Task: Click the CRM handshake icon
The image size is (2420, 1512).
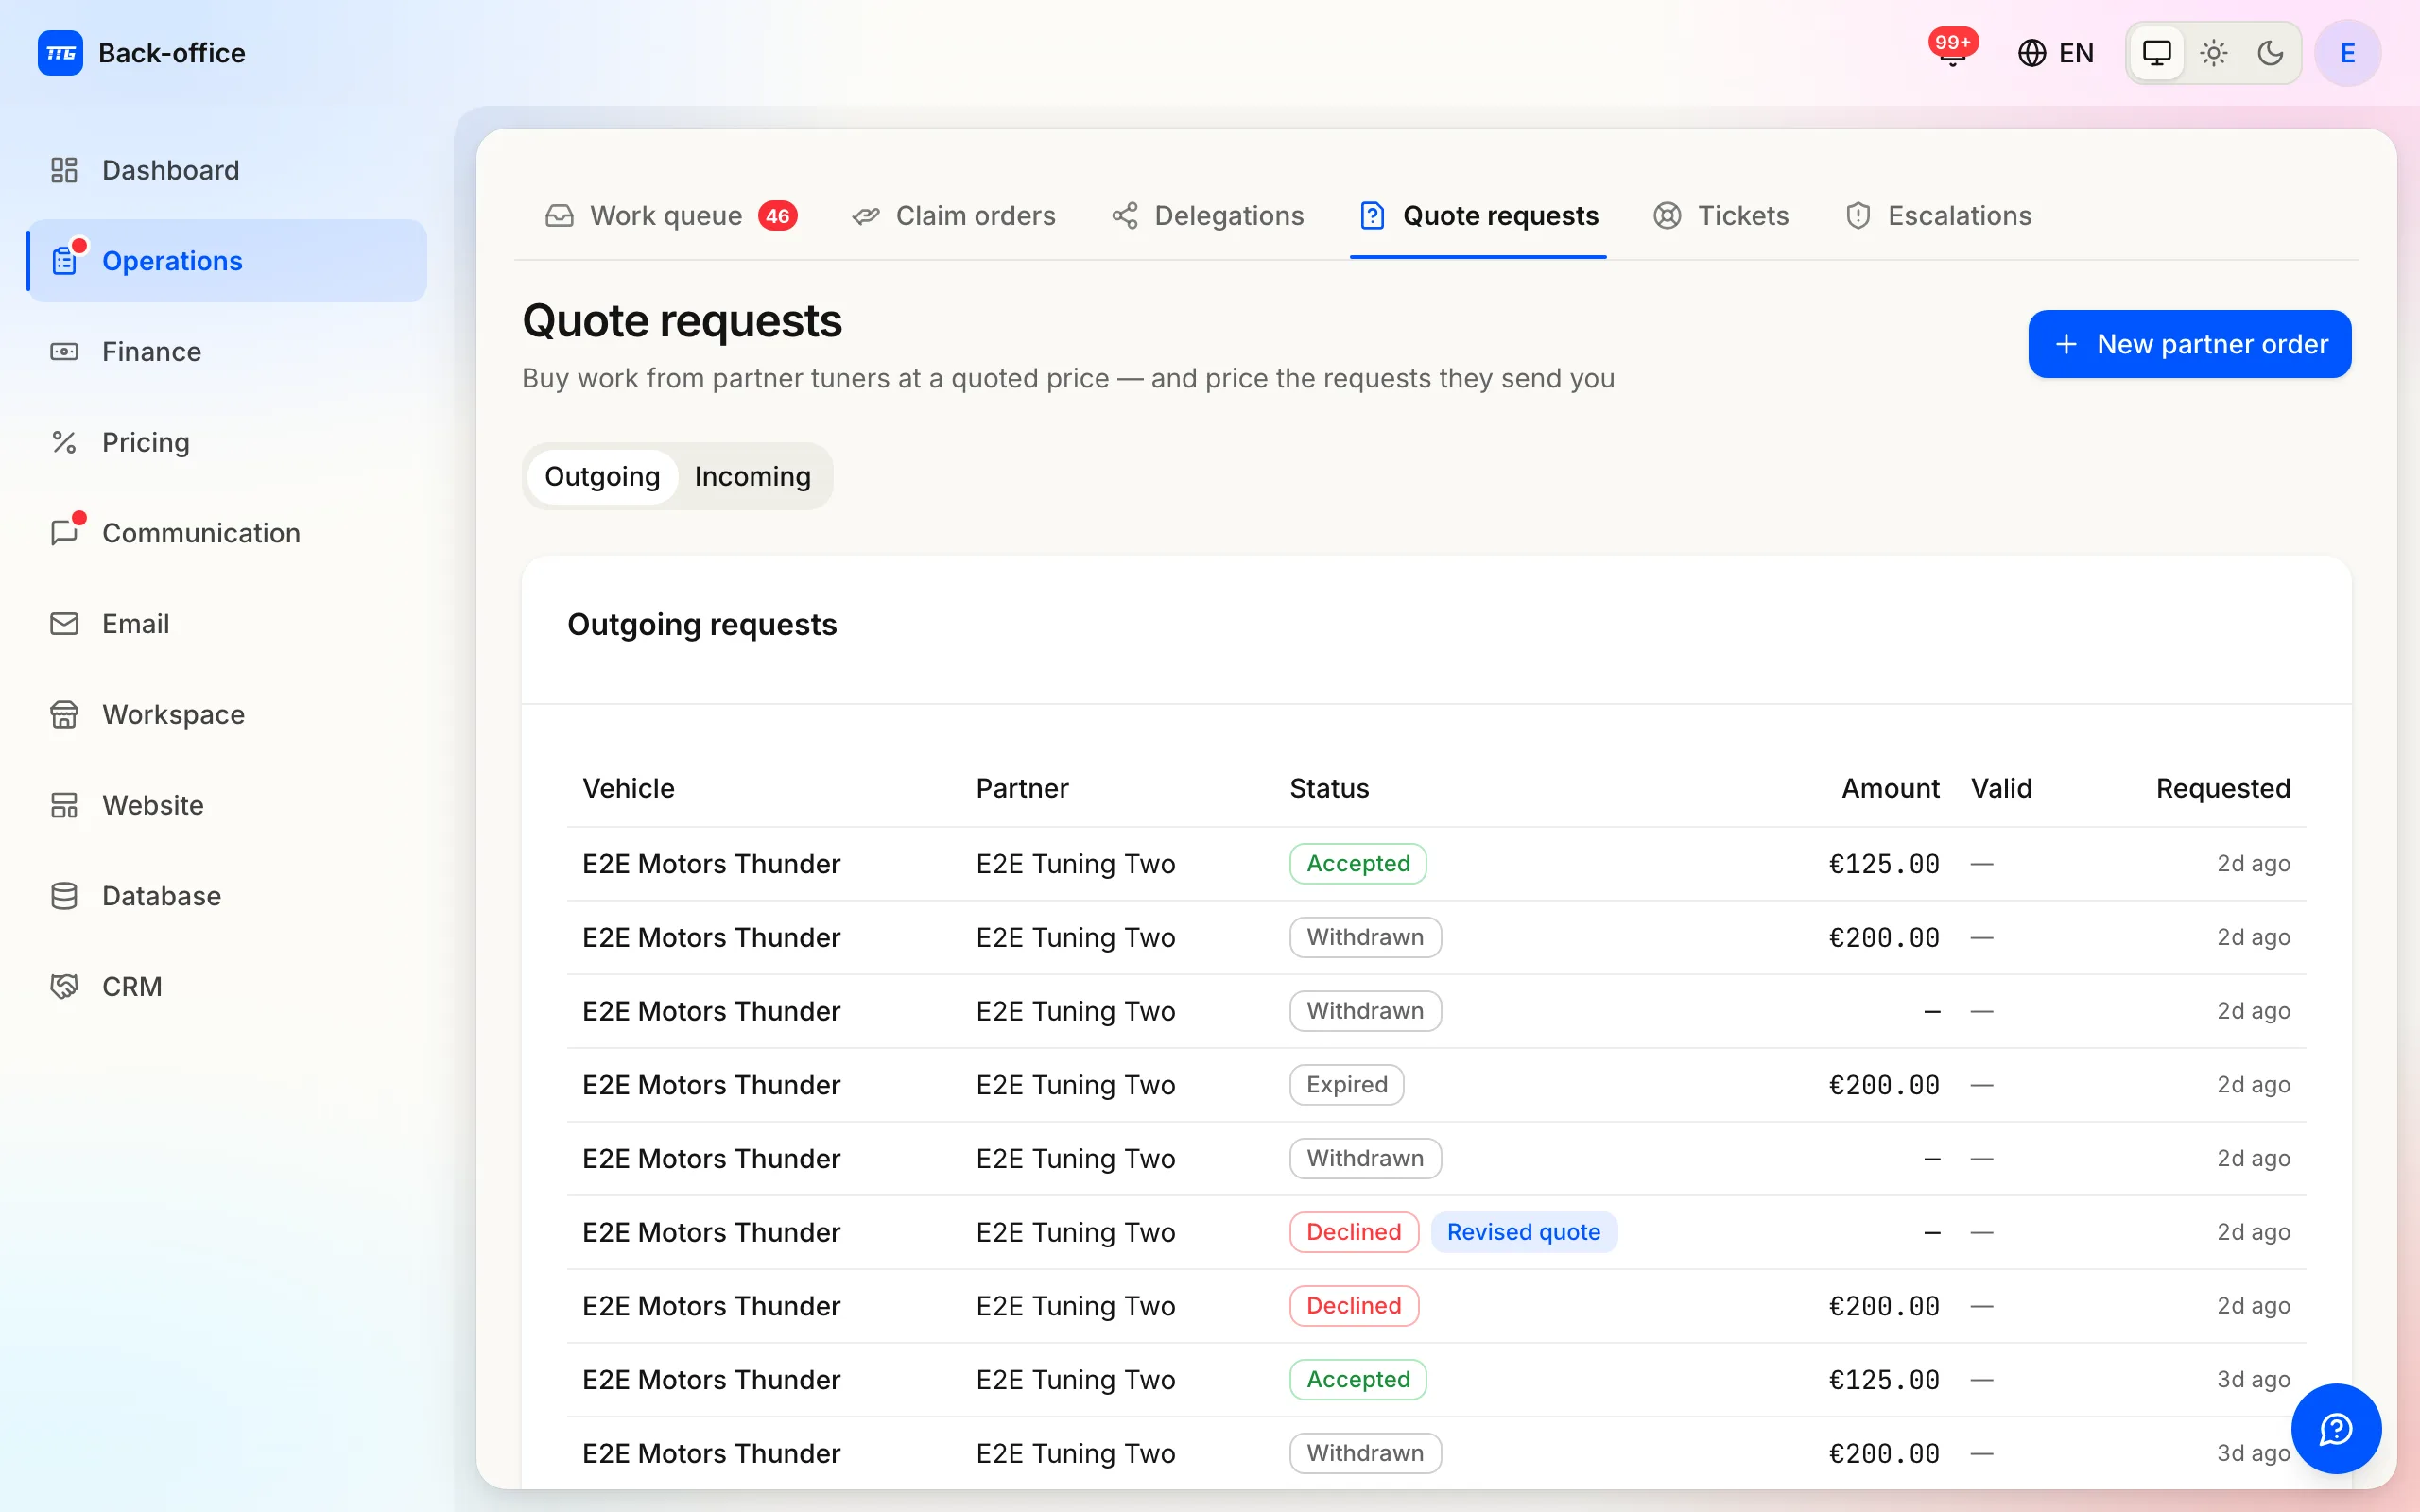Action: click(x=64, y=986)
